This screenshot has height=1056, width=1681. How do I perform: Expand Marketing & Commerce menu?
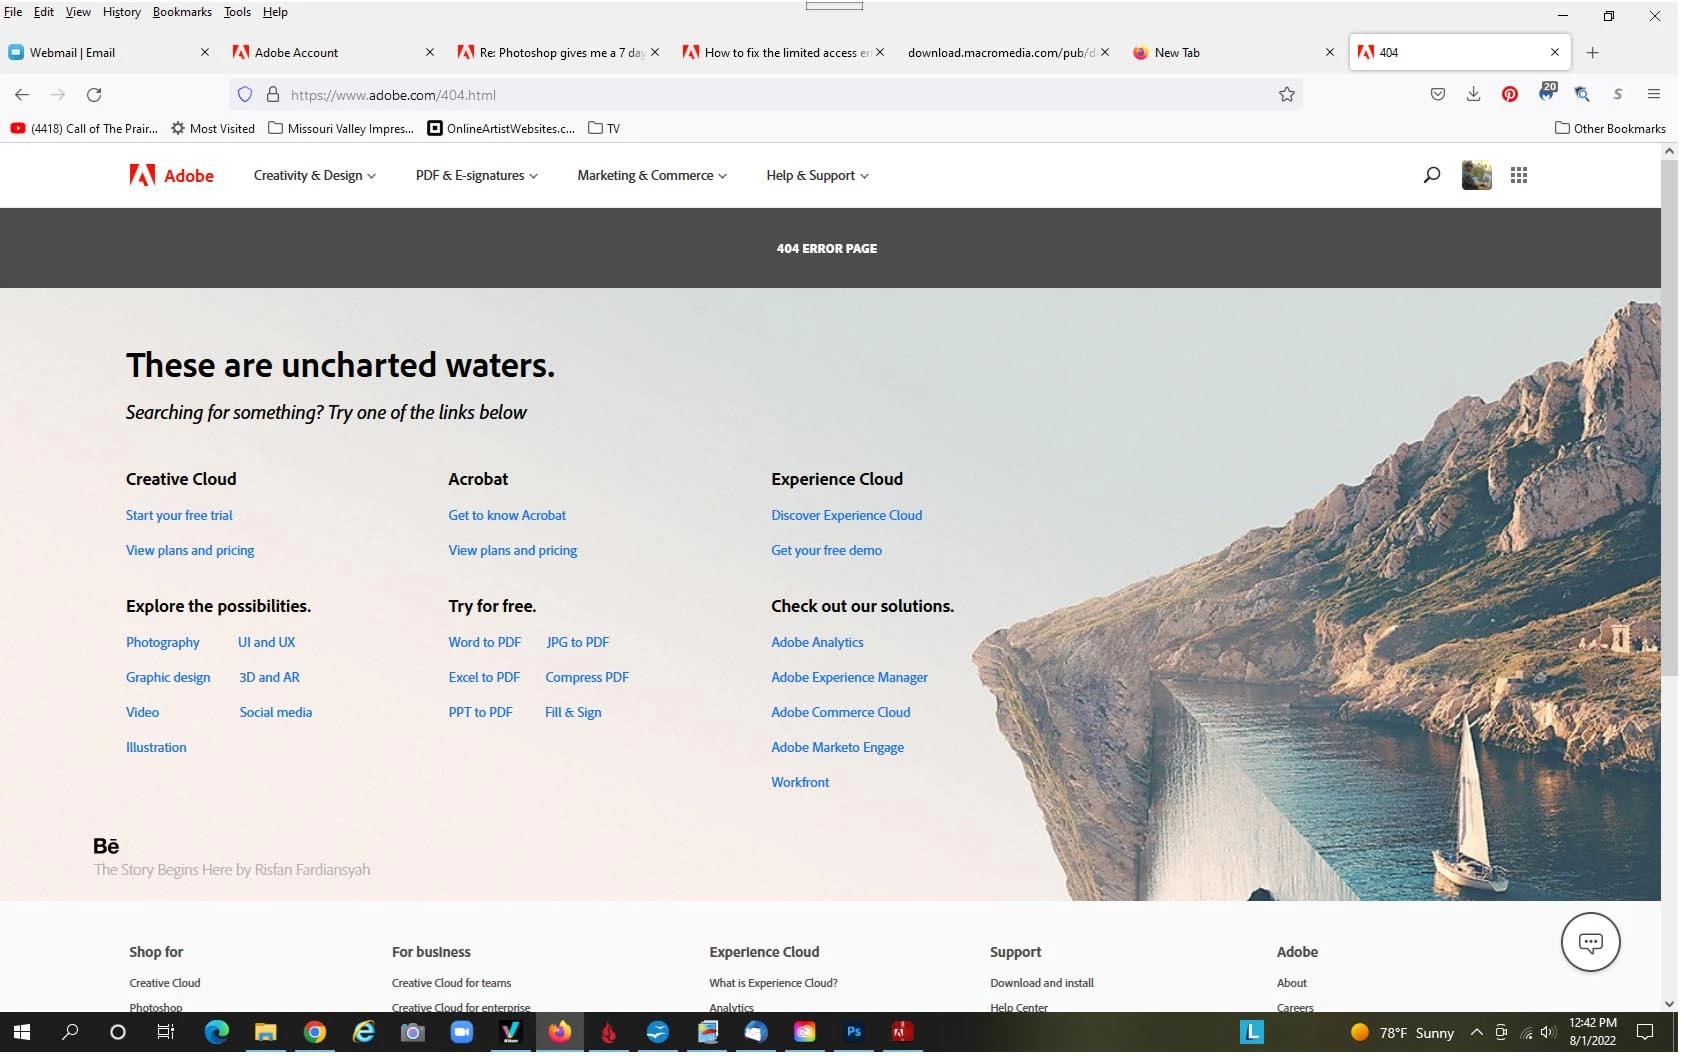point(652,176)
